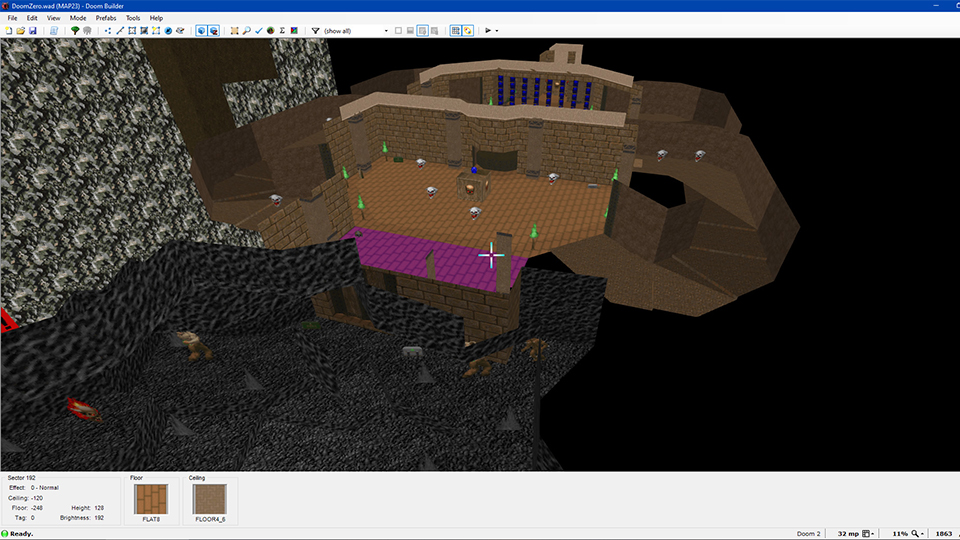Open the zoom level dropdown arrow
The height and width of the screenshot is (540, 960).
(x=922, y=534)
